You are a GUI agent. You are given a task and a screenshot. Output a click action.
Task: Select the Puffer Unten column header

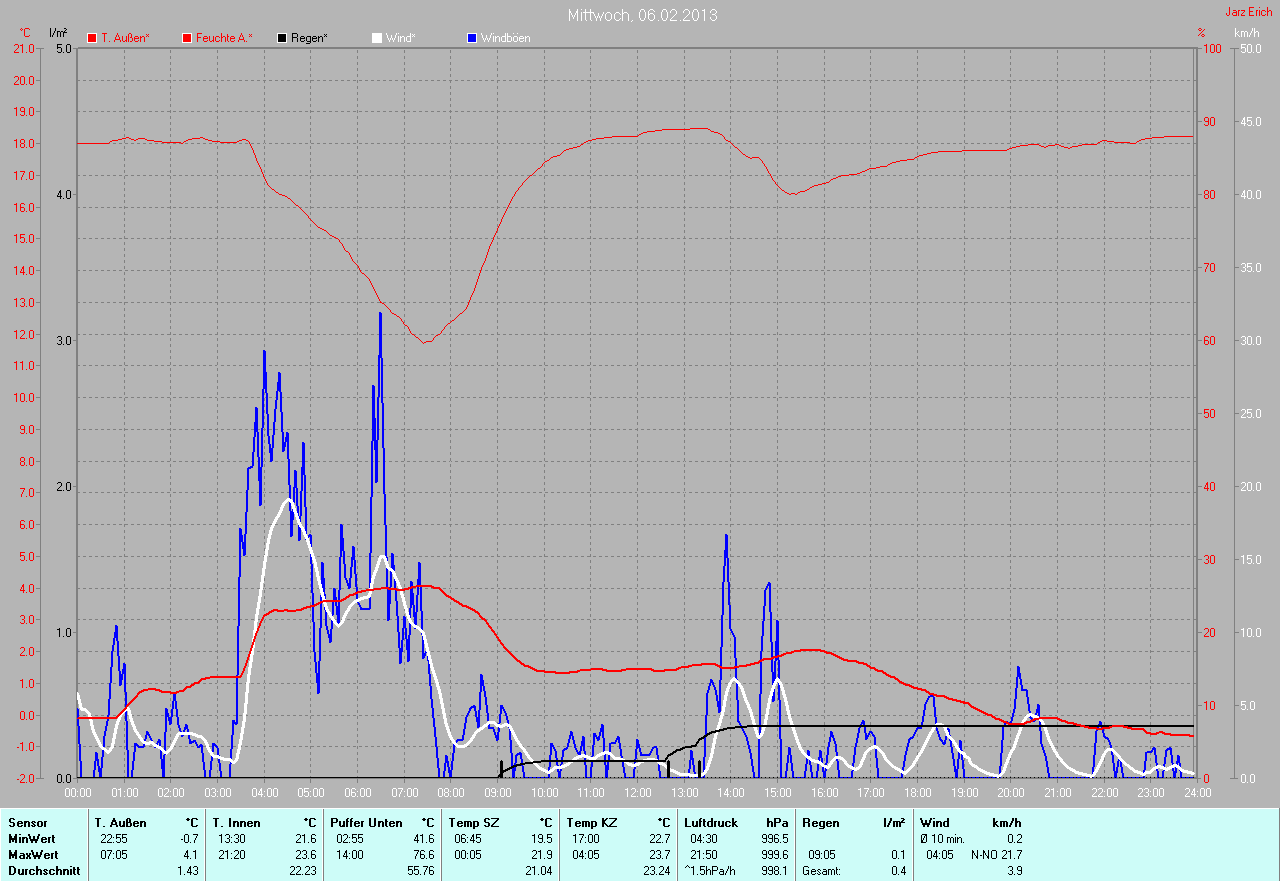point(366,823)
